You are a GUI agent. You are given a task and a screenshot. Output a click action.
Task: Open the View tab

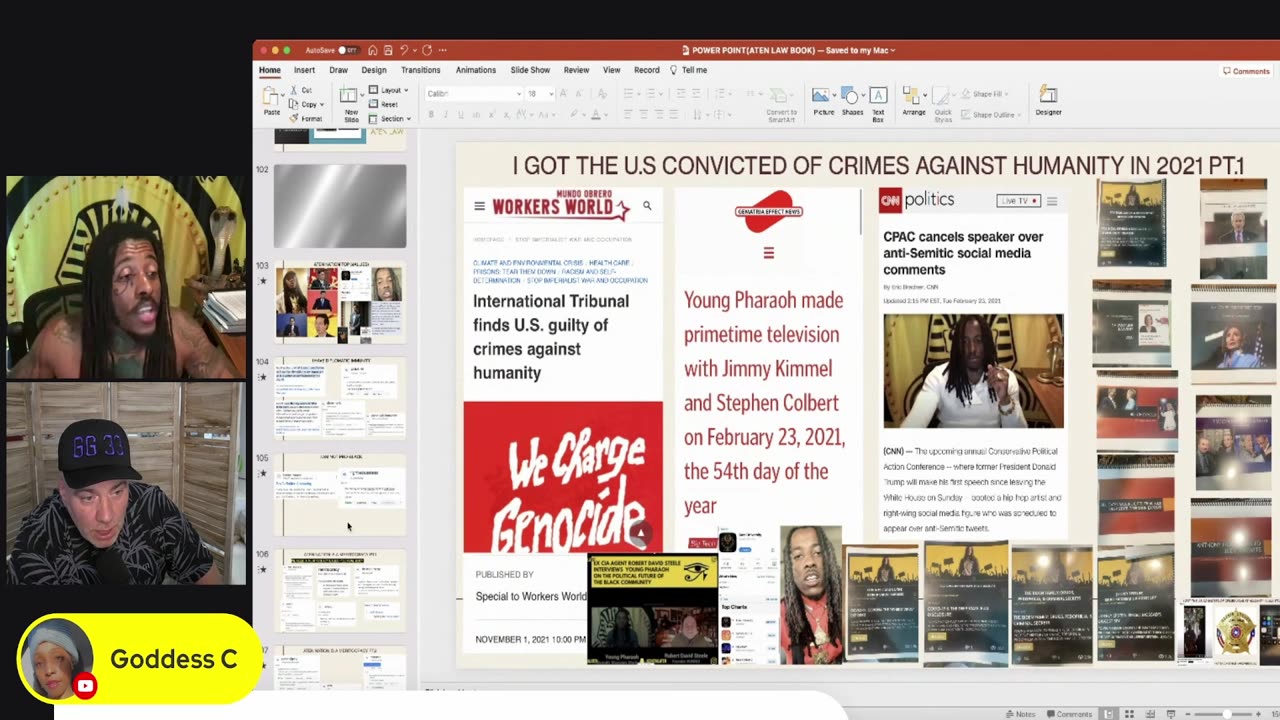(611, 70)
